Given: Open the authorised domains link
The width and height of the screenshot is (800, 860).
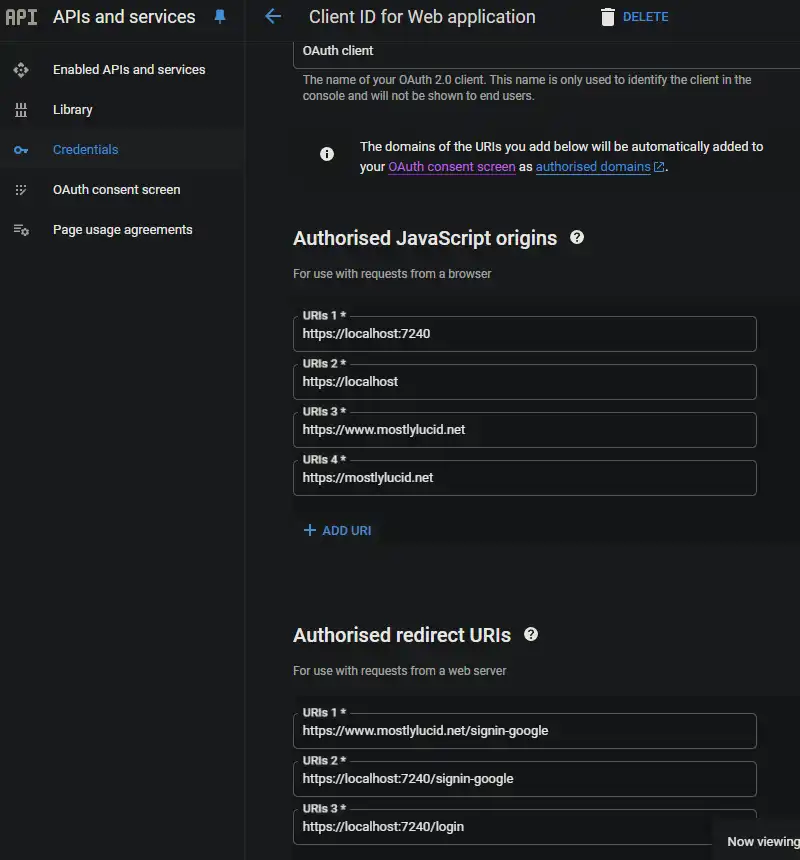Looking at the screenshot, I should tap(593, 167).
